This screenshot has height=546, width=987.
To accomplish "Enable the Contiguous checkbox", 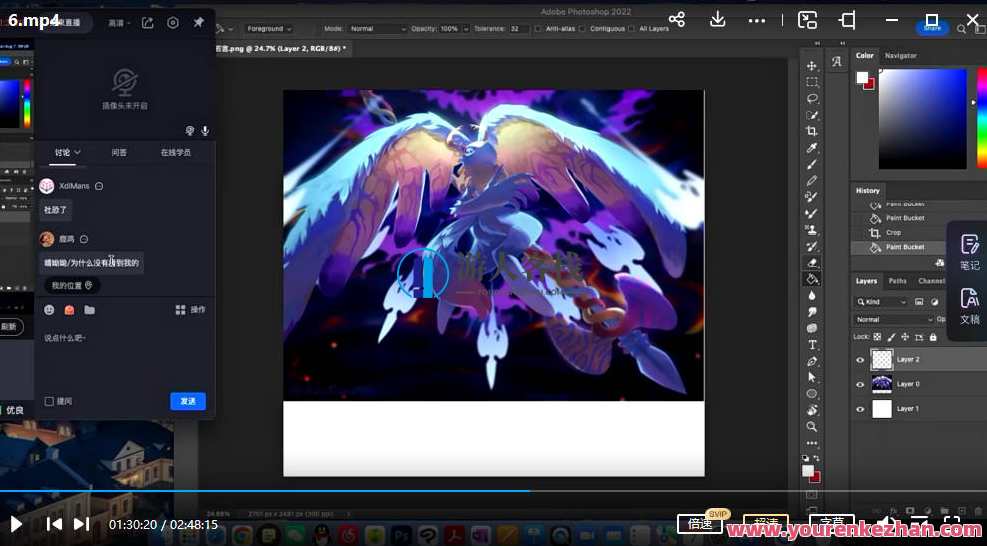I will (x=583, y=29).
